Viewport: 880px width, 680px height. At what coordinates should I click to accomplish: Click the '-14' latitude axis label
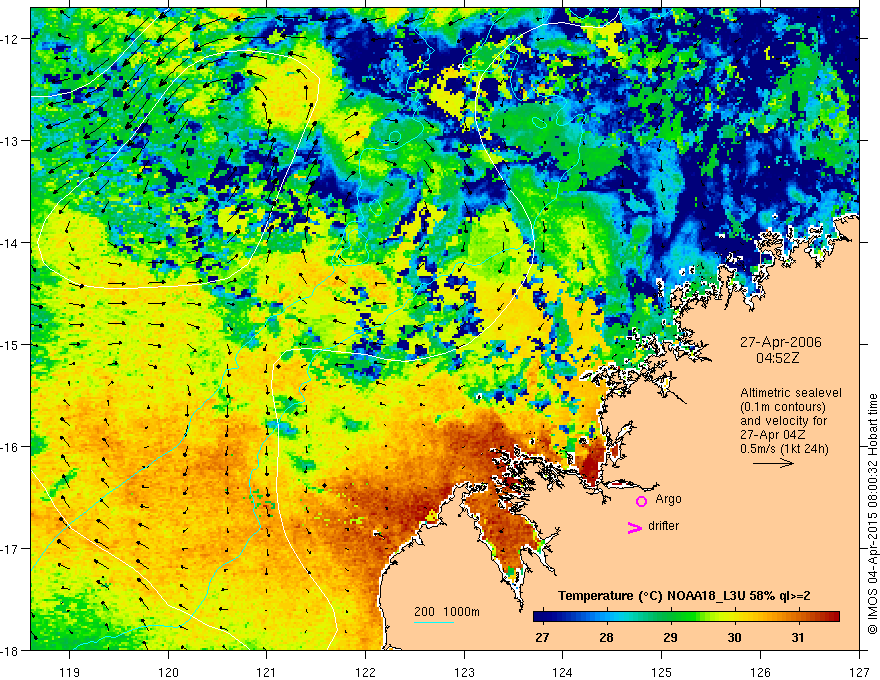(x=11, y=243)
